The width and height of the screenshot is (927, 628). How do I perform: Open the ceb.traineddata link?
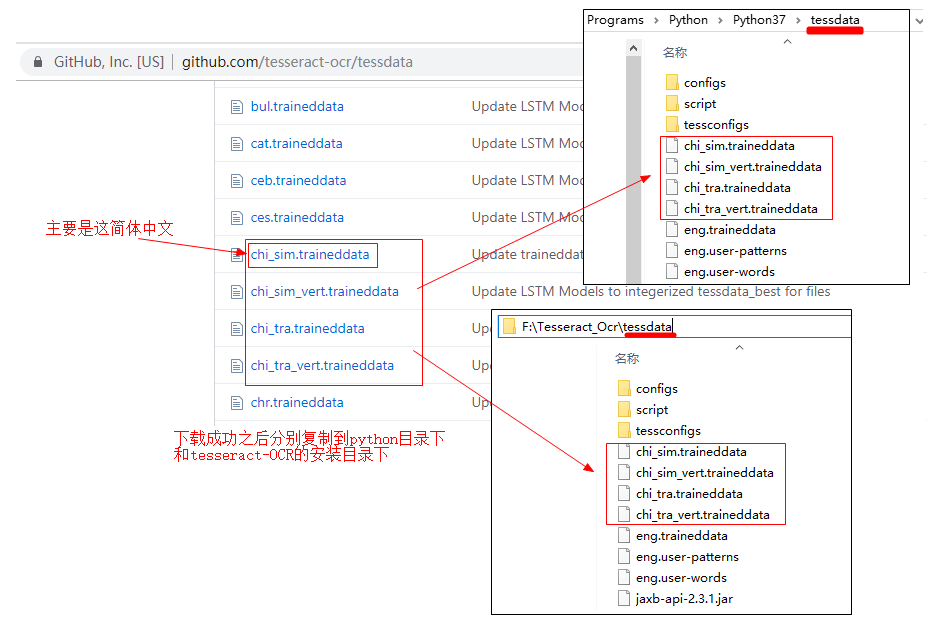click(298, 180)
